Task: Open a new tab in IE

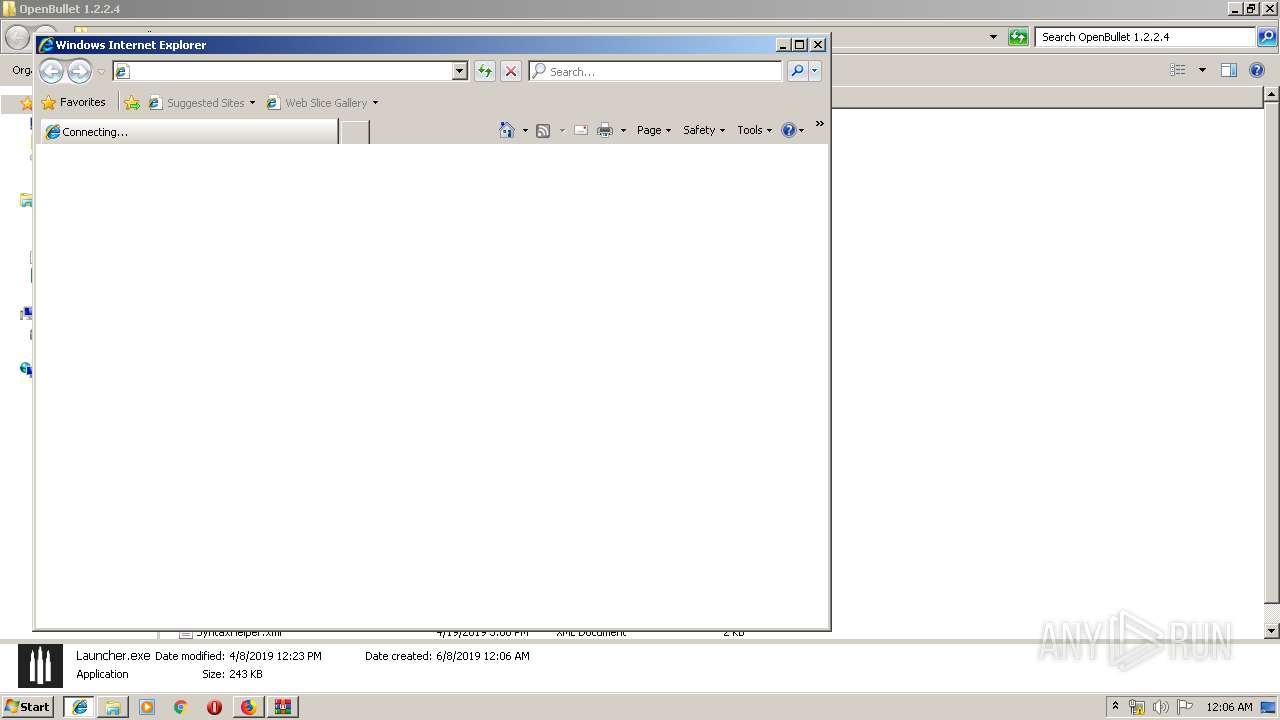Action: point(355,132)
